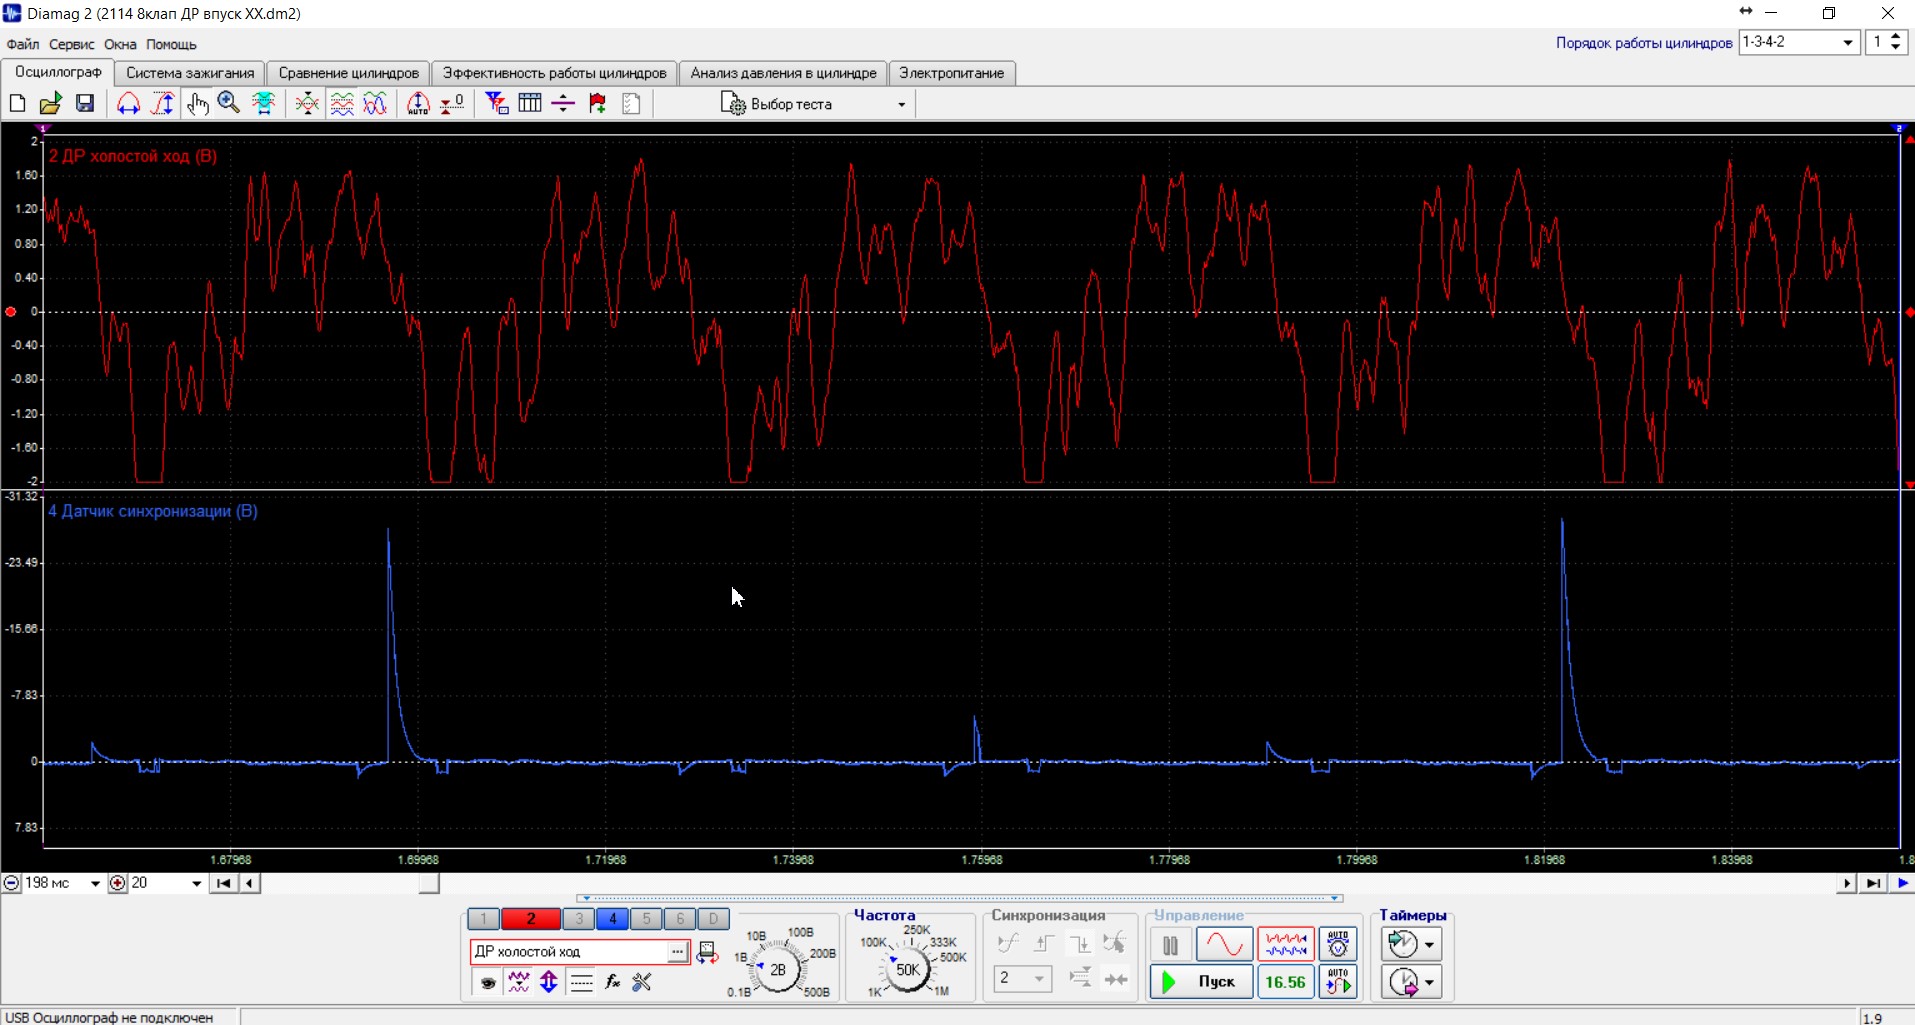Viewport: 1915px width, 1025px height.
Task: Click the dashed line style icon
Action: point(581,983)
